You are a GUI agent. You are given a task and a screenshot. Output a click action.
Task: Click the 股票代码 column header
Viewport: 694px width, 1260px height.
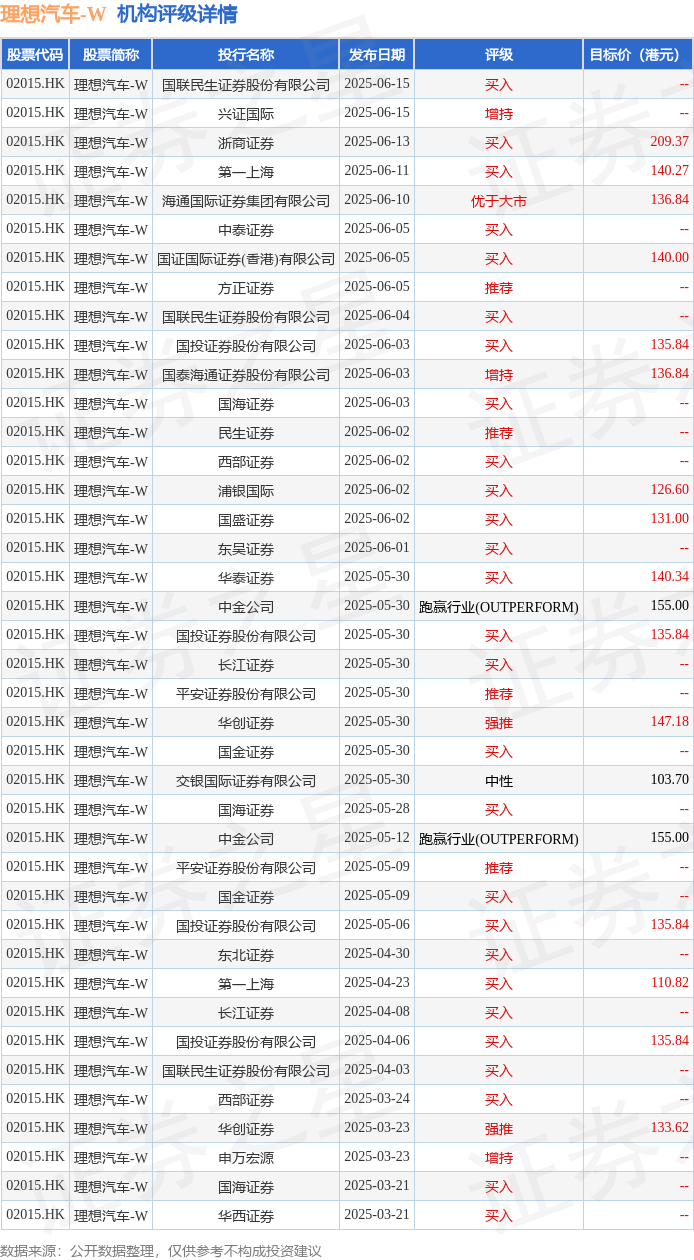point(35,55)
